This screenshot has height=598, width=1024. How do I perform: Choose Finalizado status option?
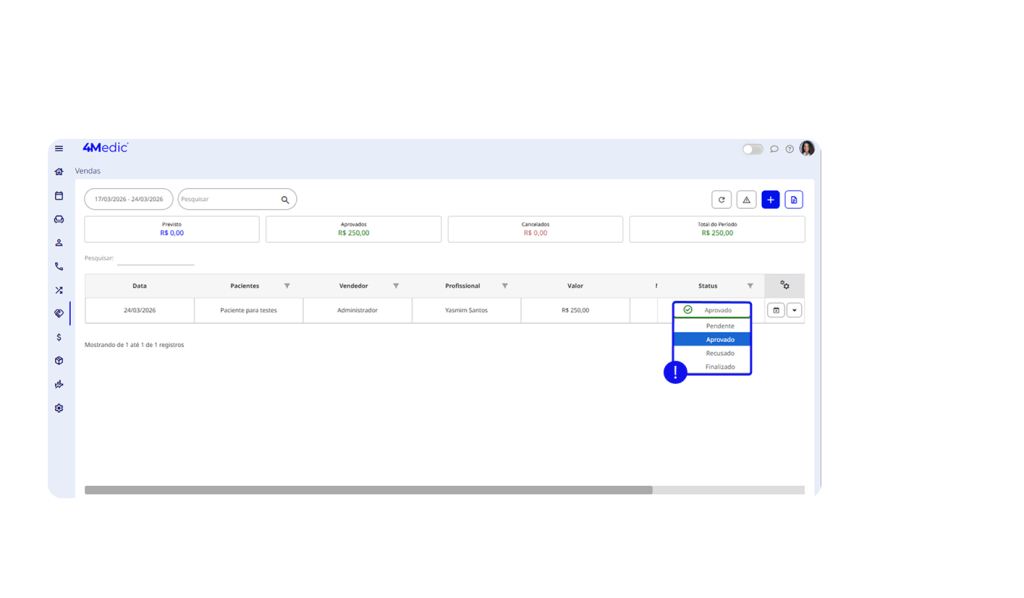(x=720, y=367)
